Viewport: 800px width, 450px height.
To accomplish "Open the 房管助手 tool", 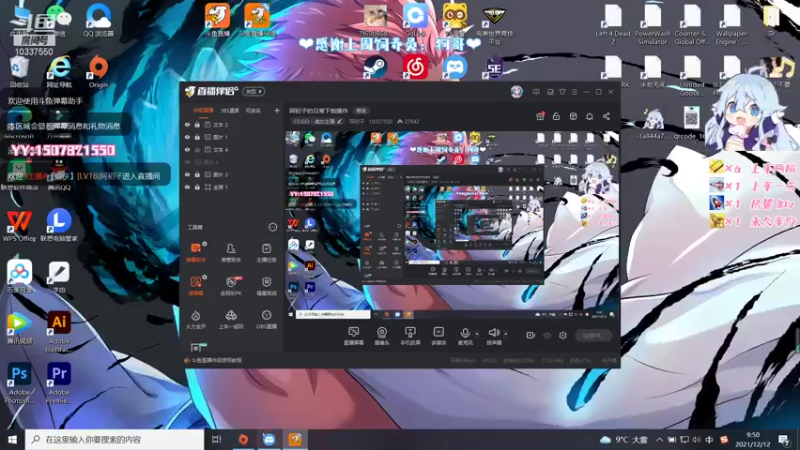I will point(231,253).
